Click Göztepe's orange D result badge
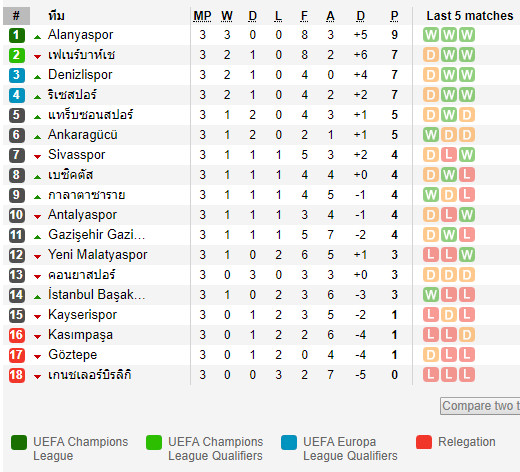 point(431,355)
